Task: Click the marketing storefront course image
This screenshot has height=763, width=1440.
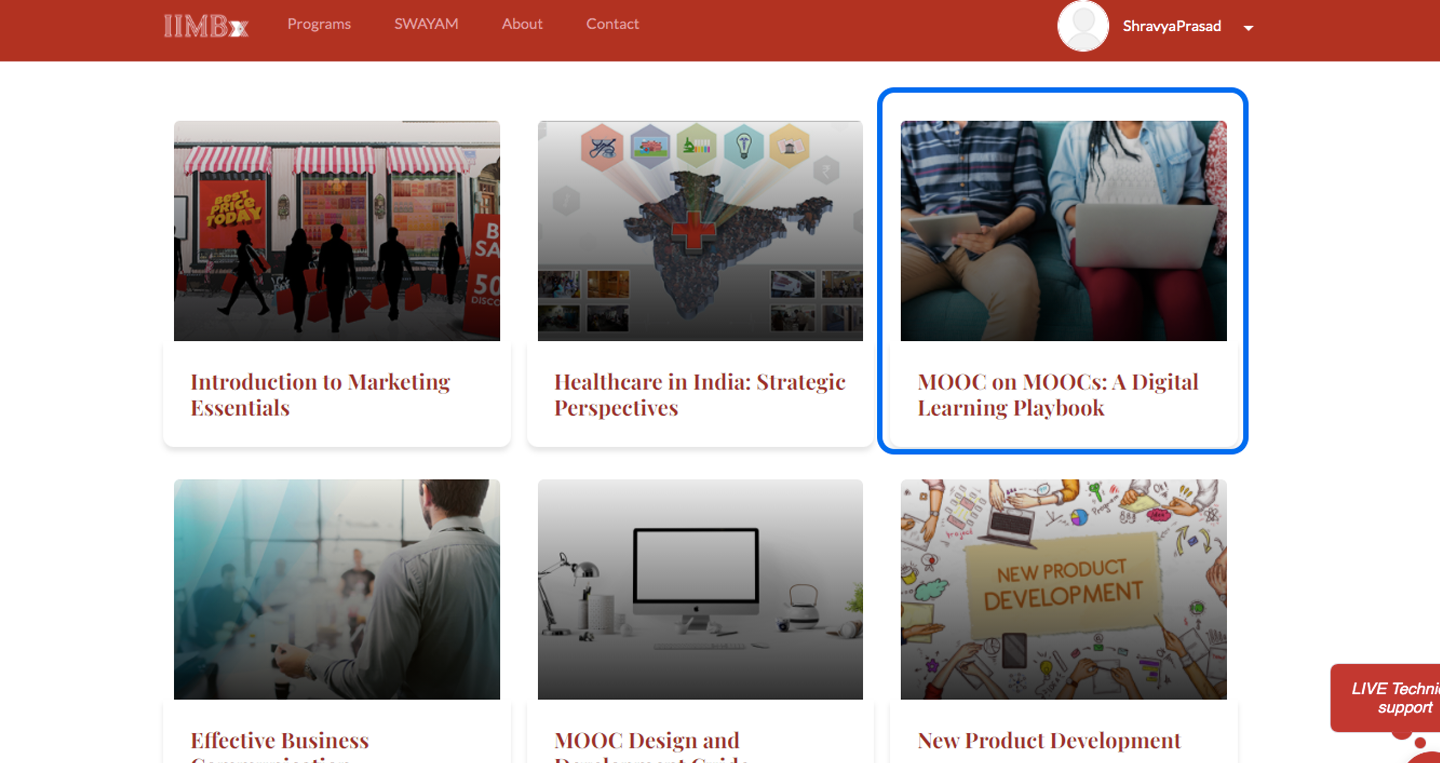Action: point(337,231)
